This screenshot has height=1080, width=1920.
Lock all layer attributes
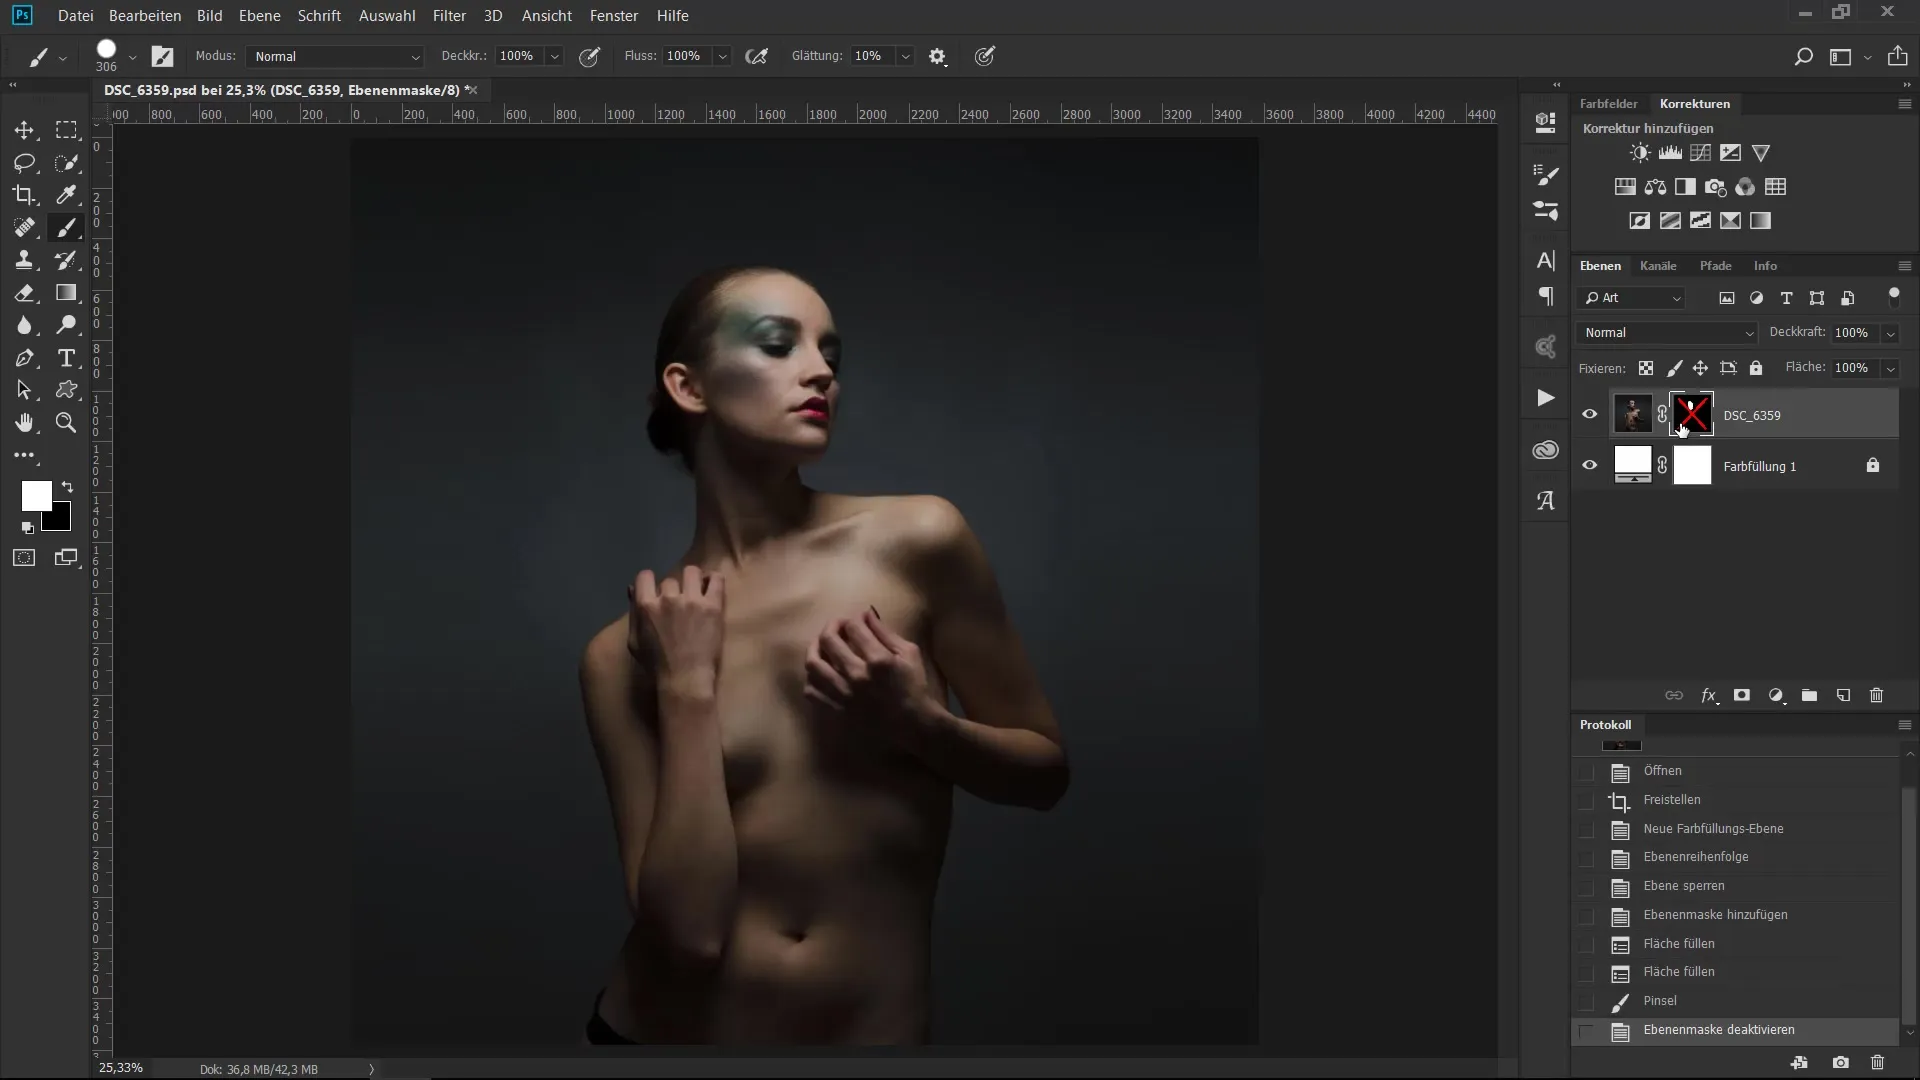1756,368
